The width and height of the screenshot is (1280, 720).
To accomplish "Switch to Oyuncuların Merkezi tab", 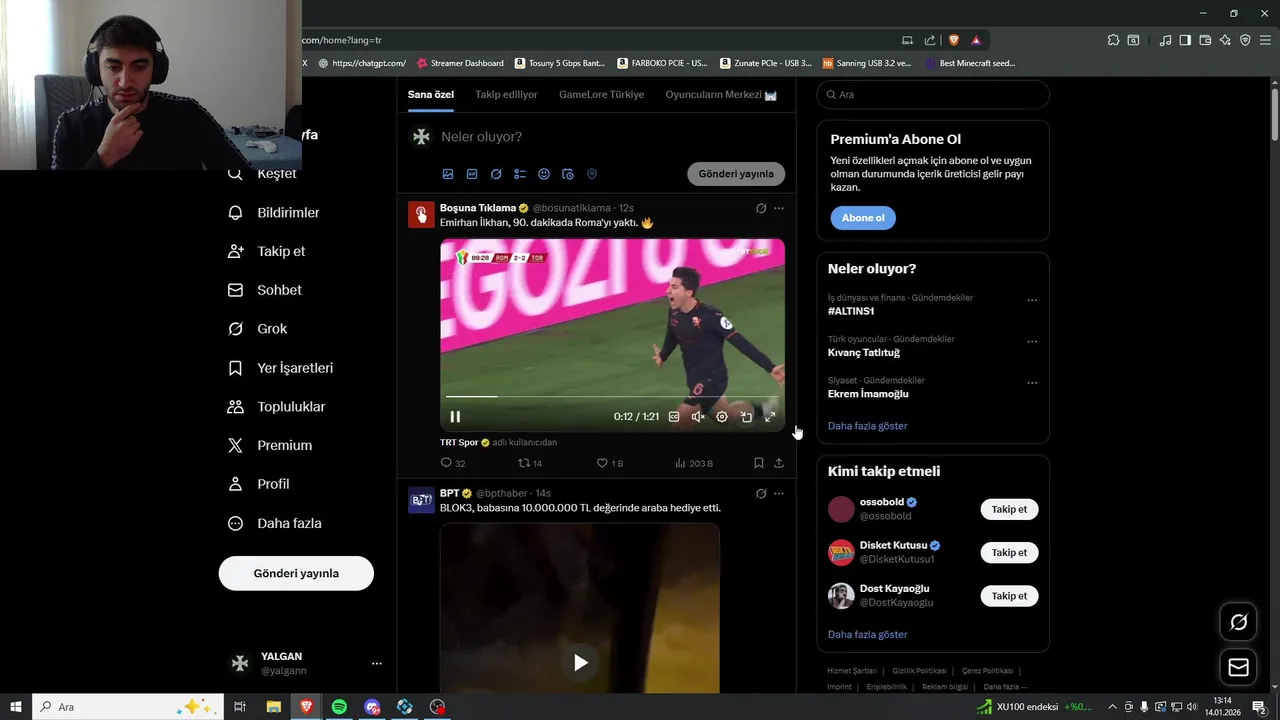I will click(x=721, y=94).
